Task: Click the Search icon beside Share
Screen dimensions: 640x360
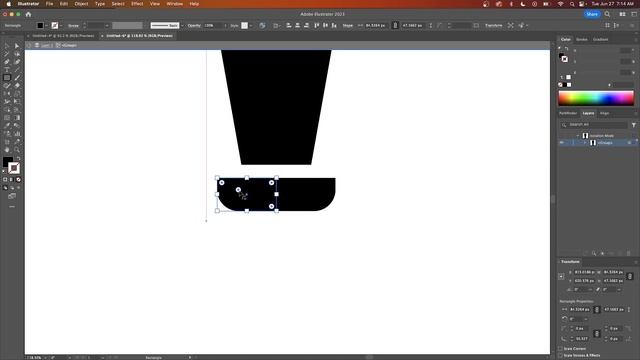Action: (x=607, y=14)
